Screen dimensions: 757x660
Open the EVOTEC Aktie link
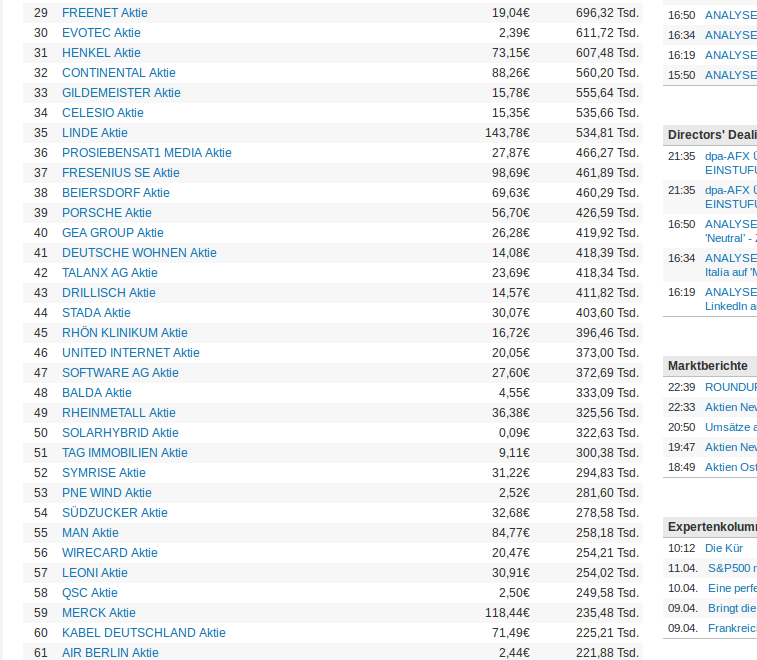click(101, 33)
